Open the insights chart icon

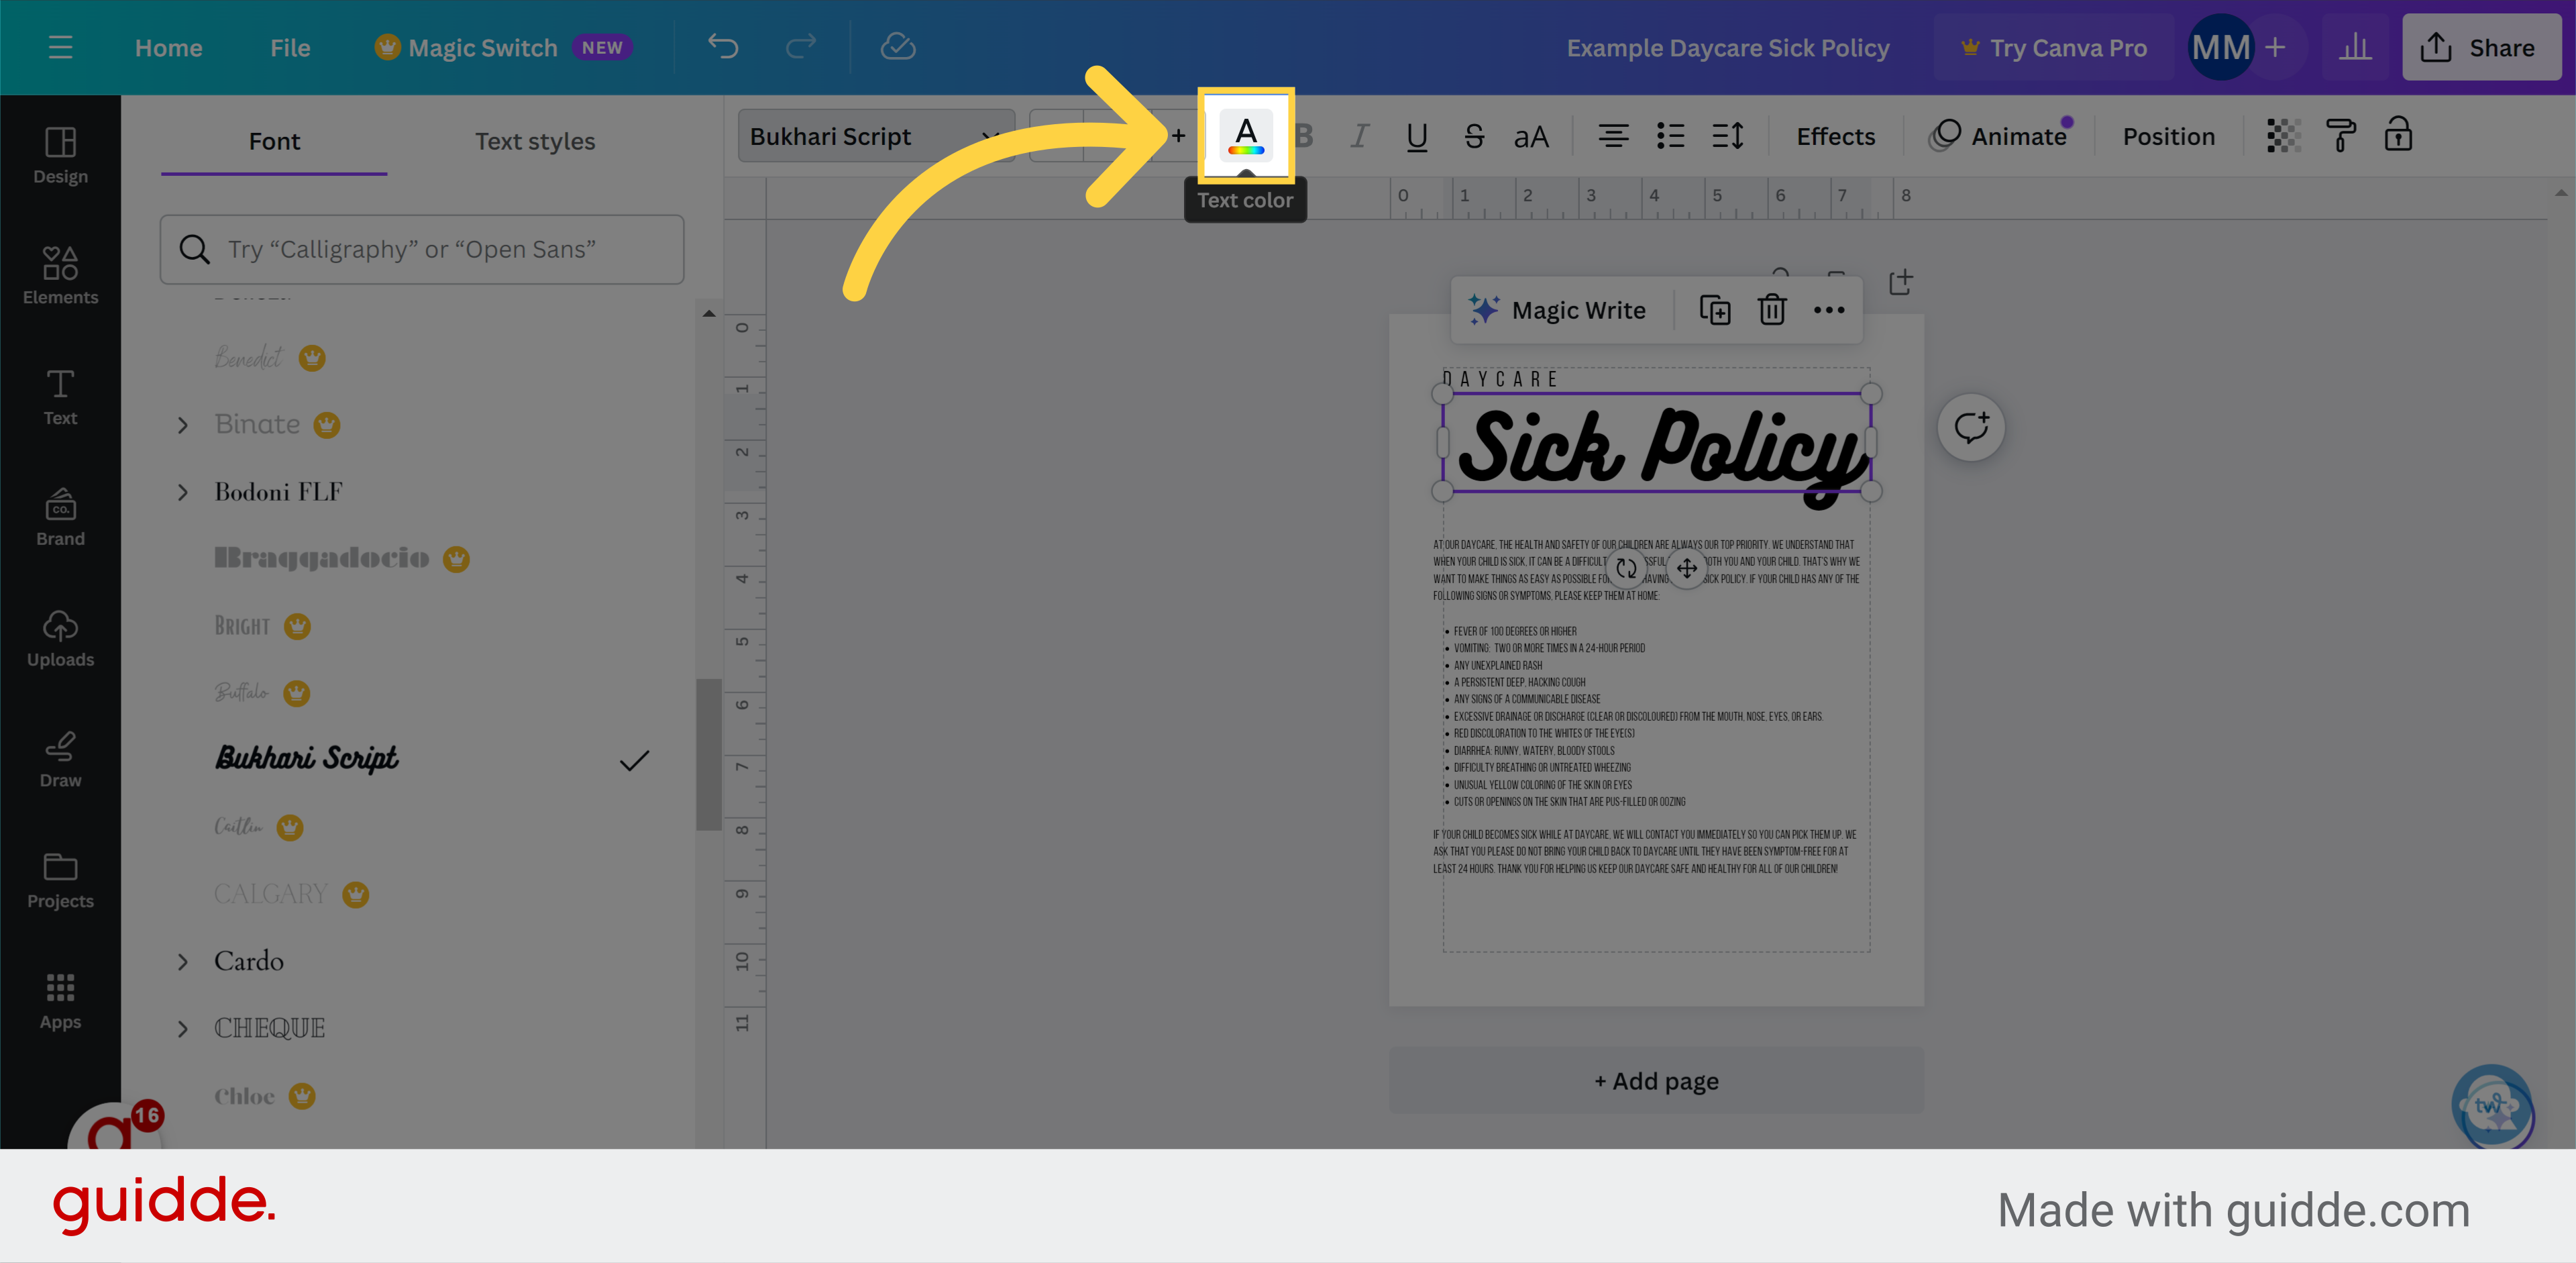[2356, 47]
